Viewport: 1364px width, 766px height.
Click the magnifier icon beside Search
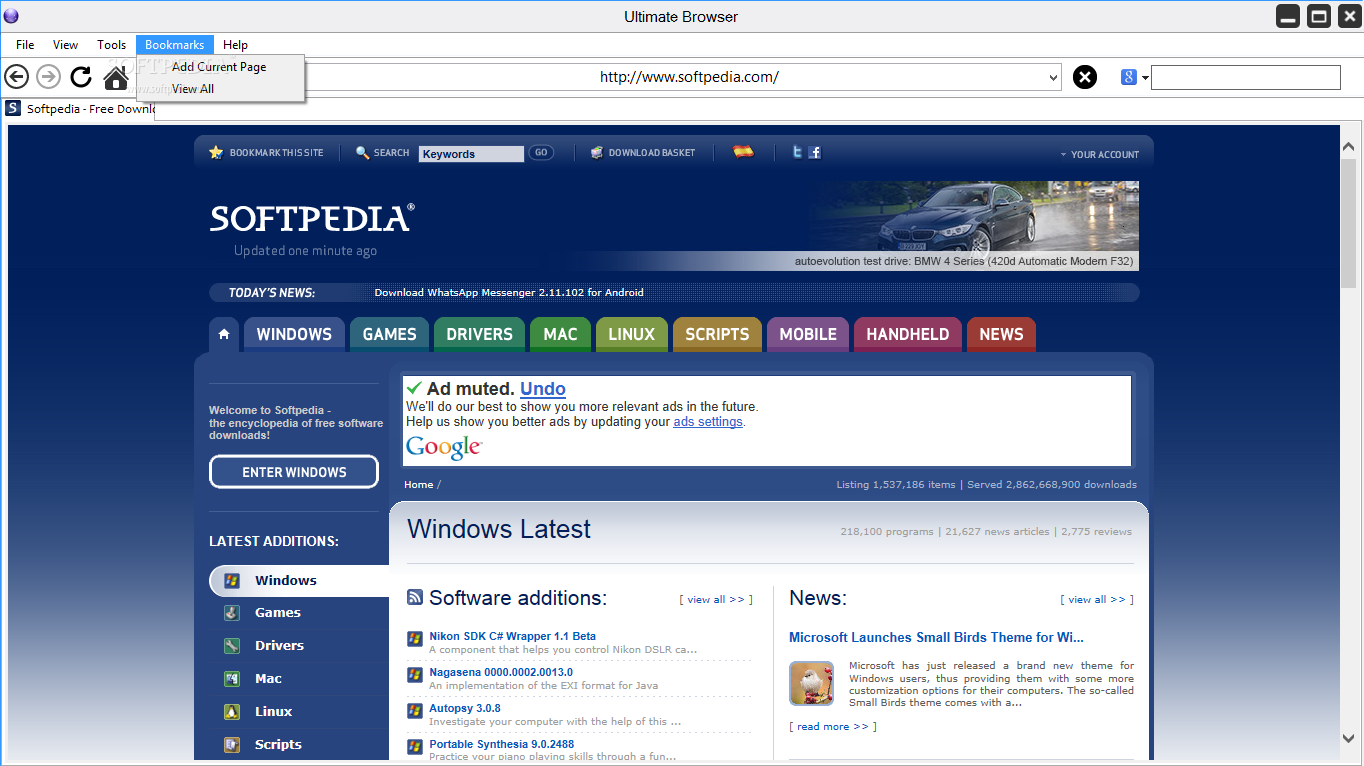tap(362, 152)
